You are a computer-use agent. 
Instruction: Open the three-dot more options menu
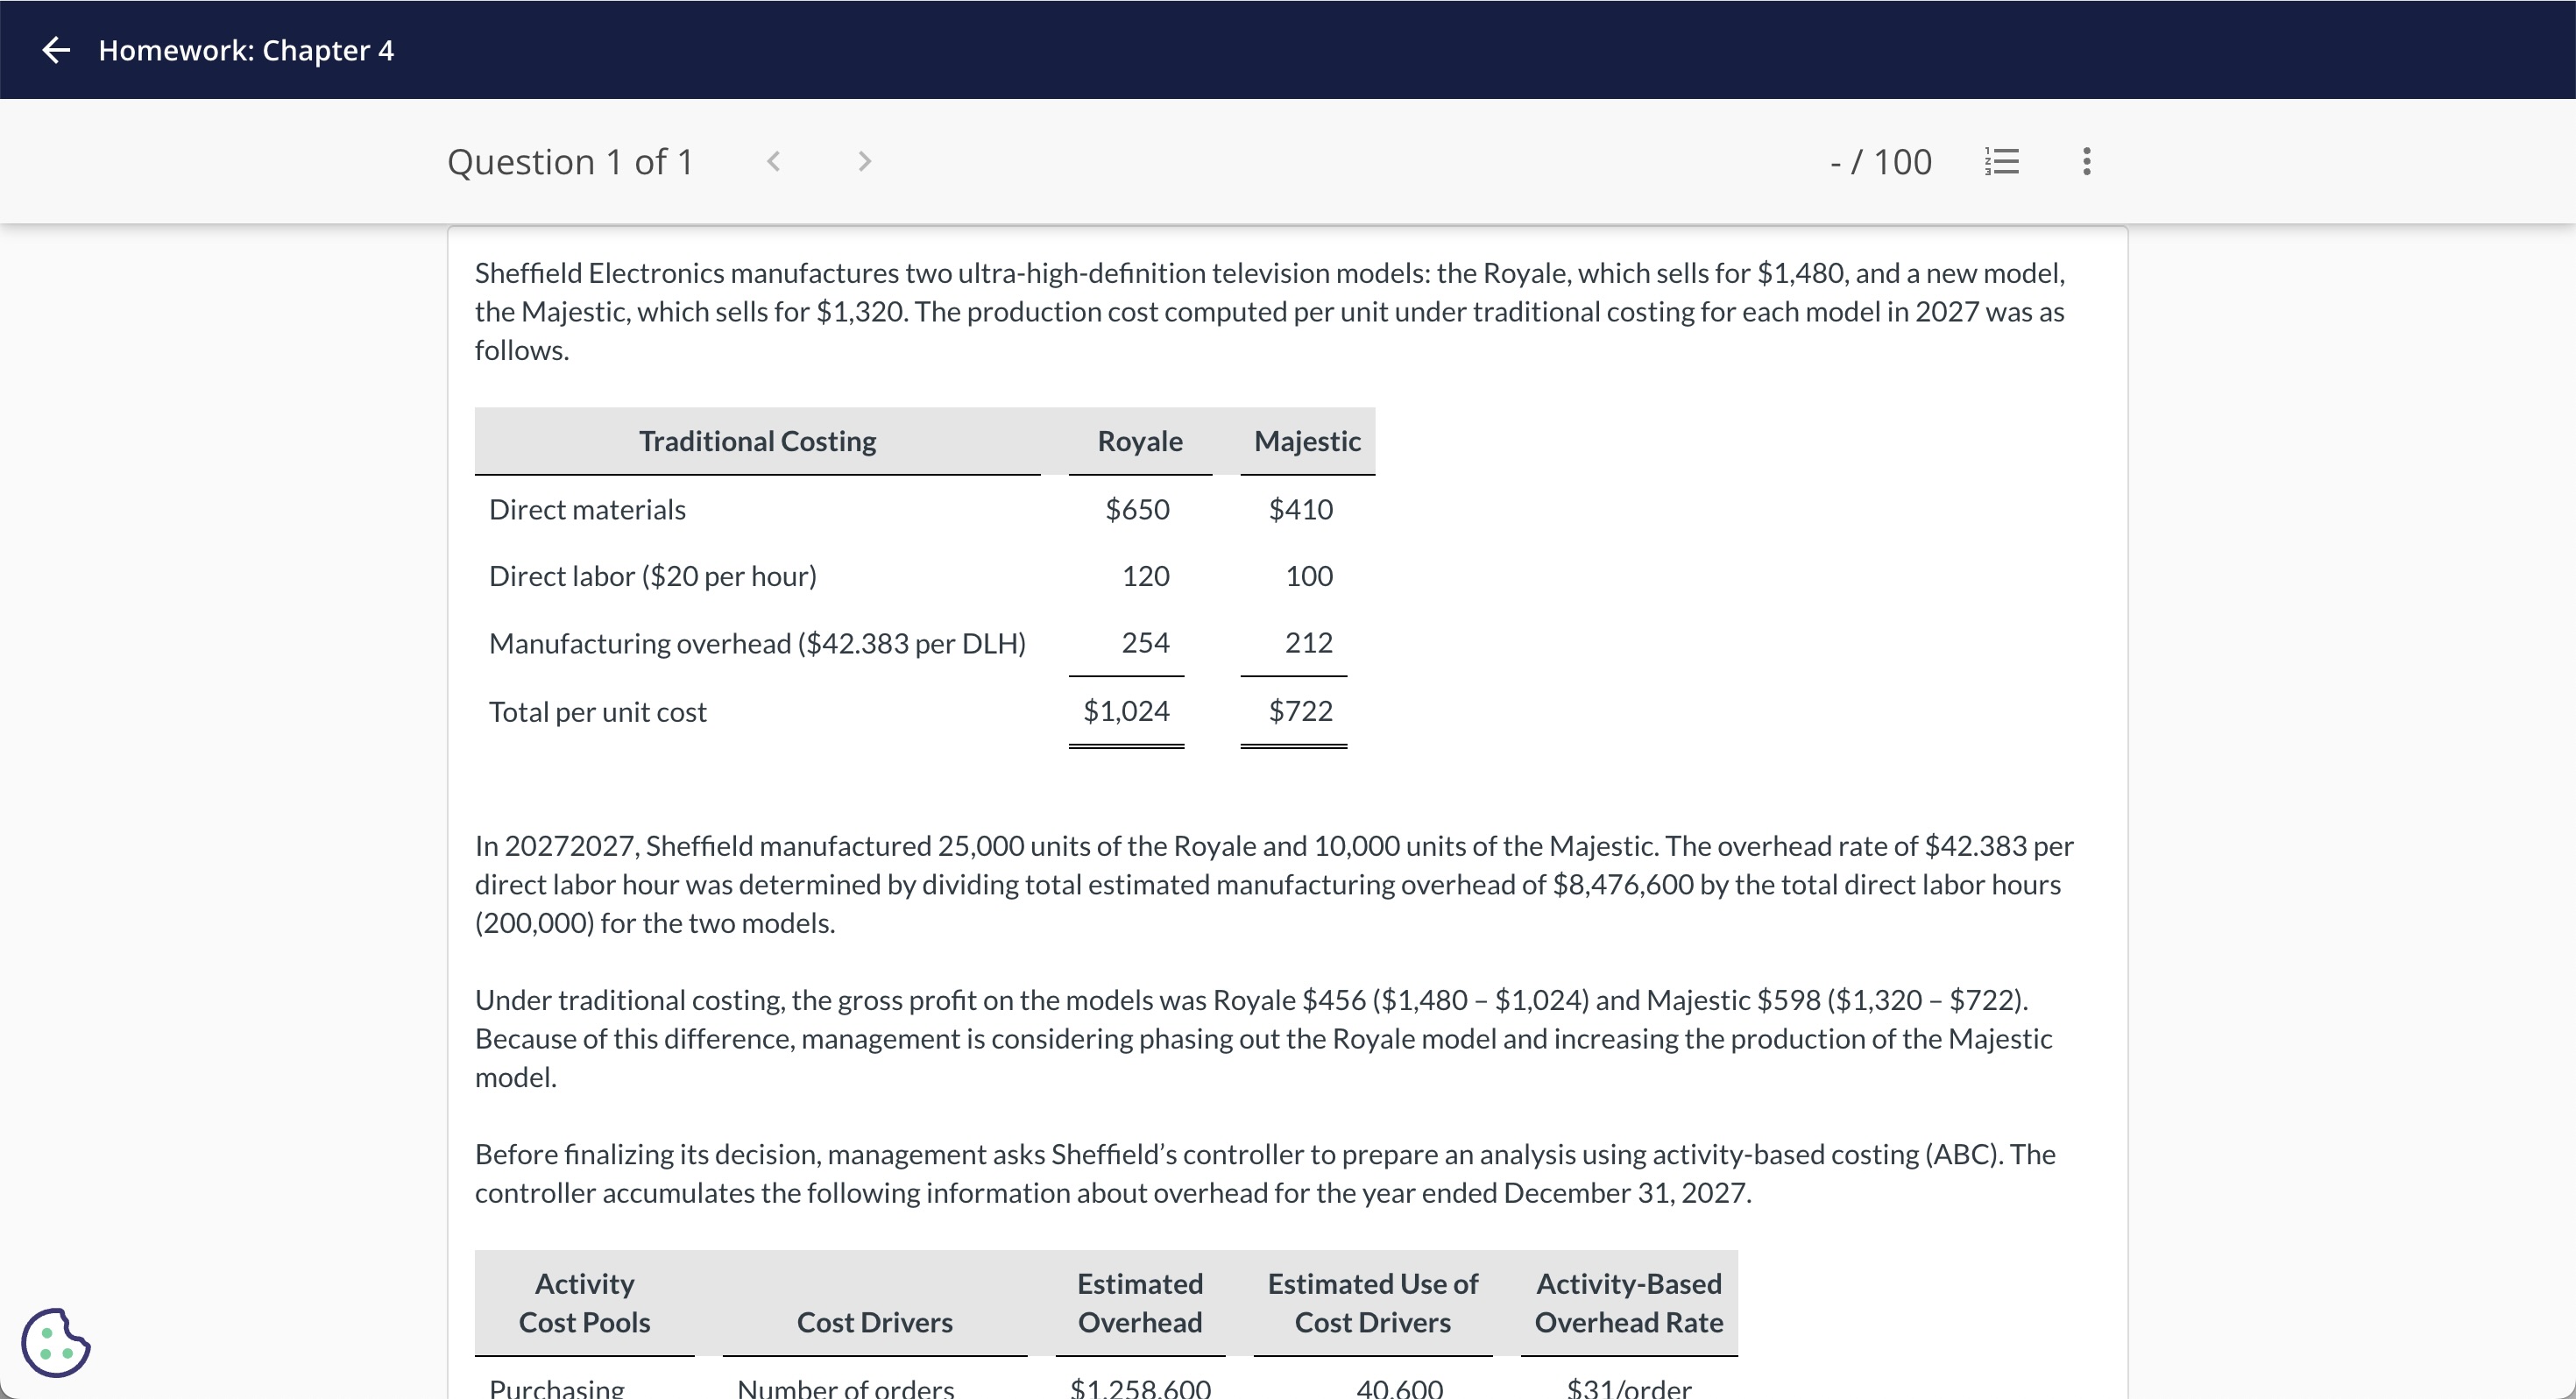[x=2086, y=161]
